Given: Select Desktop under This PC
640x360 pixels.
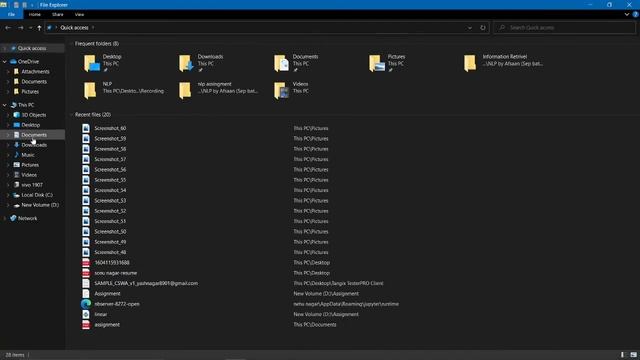Looking at the screenshot, I should (31, 125).
